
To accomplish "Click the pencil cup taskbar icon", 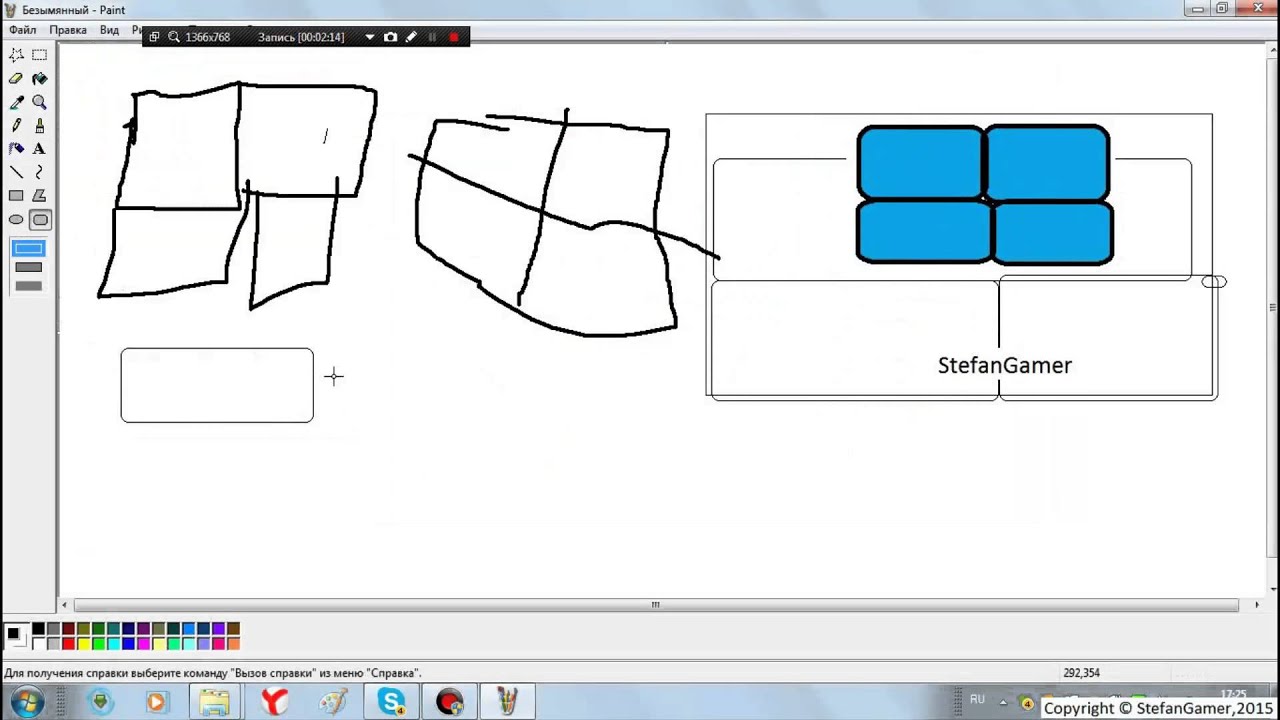I will (508, 702).
